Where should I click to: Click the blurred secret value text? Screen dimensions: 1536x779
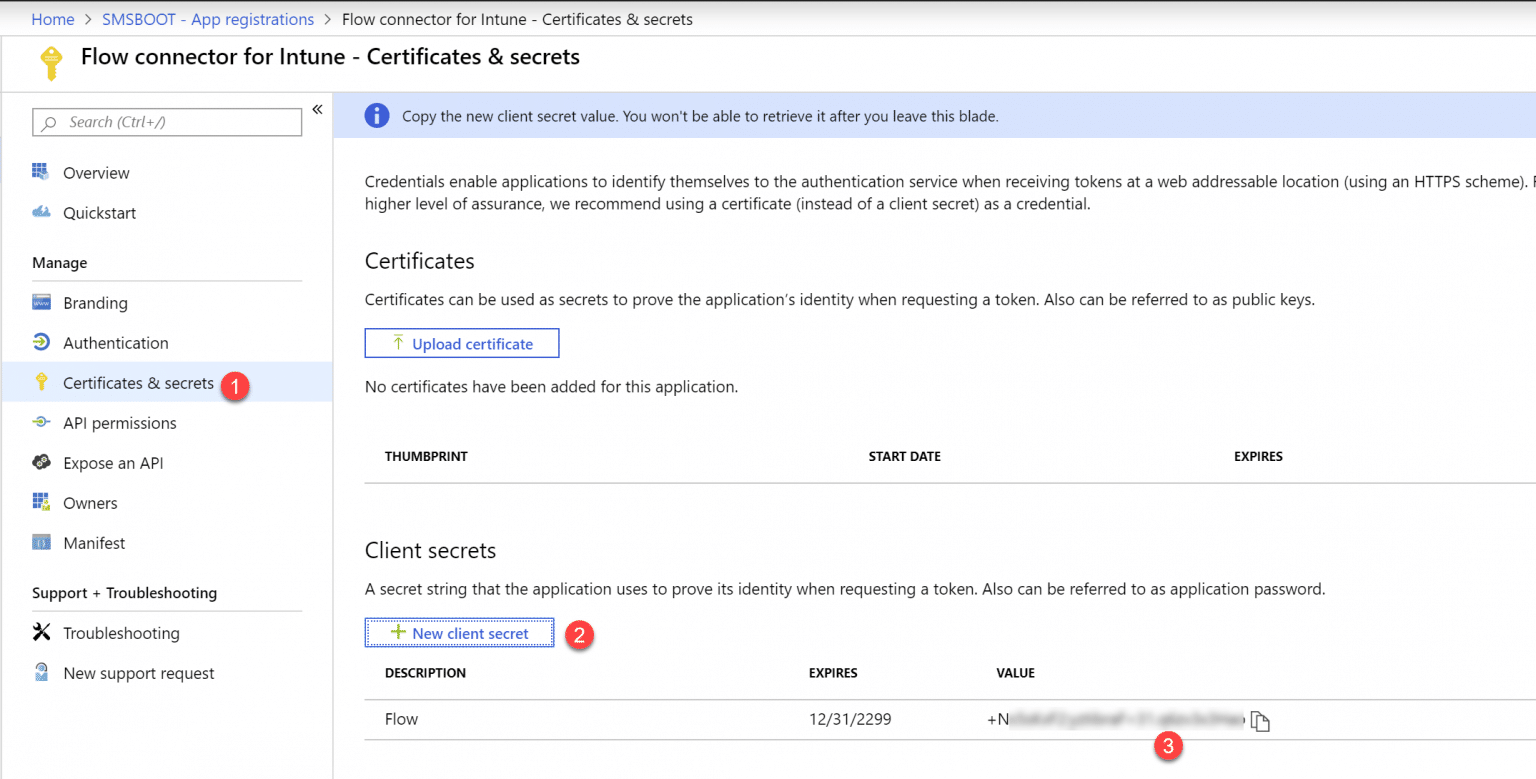[1115, 719]
